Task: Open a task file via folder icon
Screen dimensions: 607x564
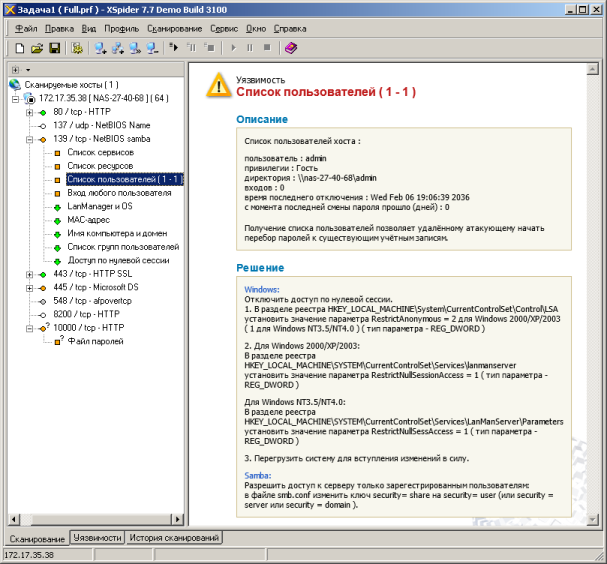Action: click(37, 48)
